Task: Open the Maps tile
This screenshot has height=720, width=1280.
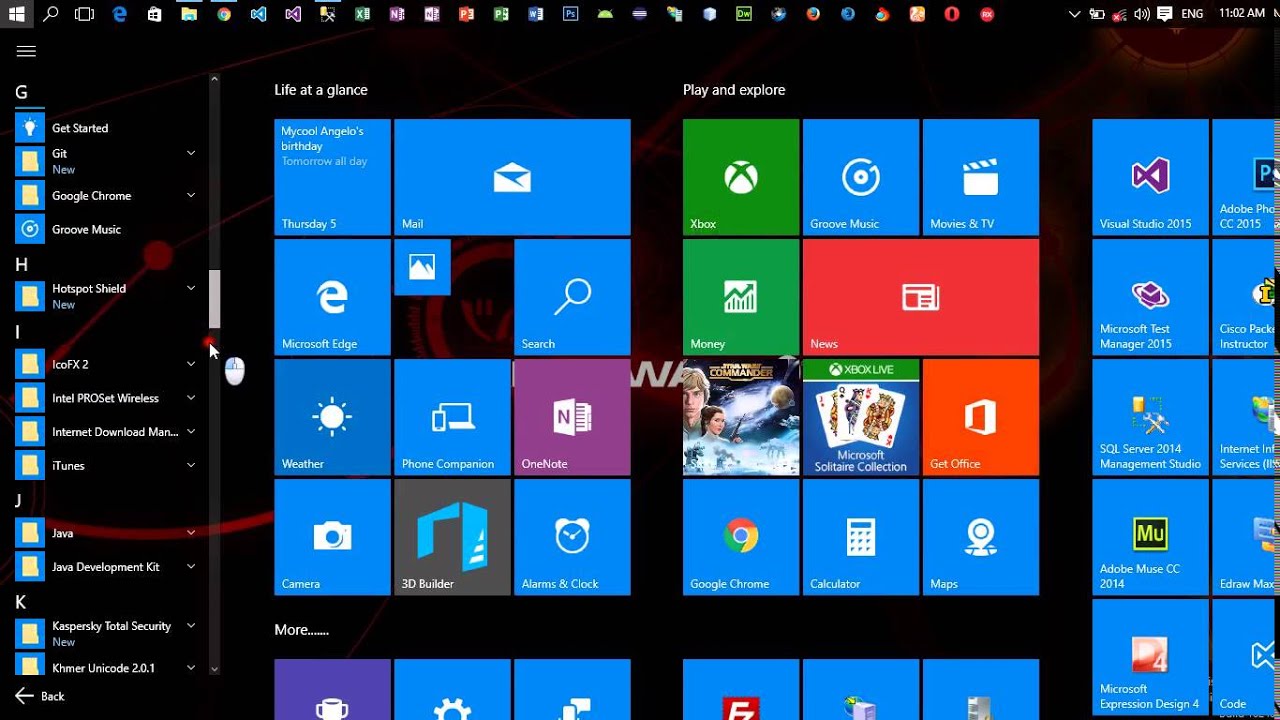Action: click(981, 537)
